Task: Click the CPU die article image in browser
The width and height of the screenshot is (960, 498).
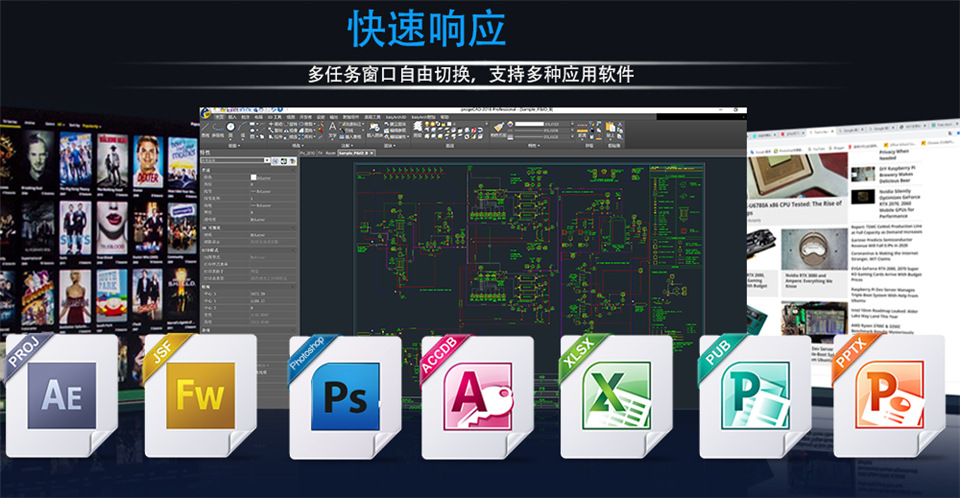Action: pyautogui.click(x=797, y=175)
